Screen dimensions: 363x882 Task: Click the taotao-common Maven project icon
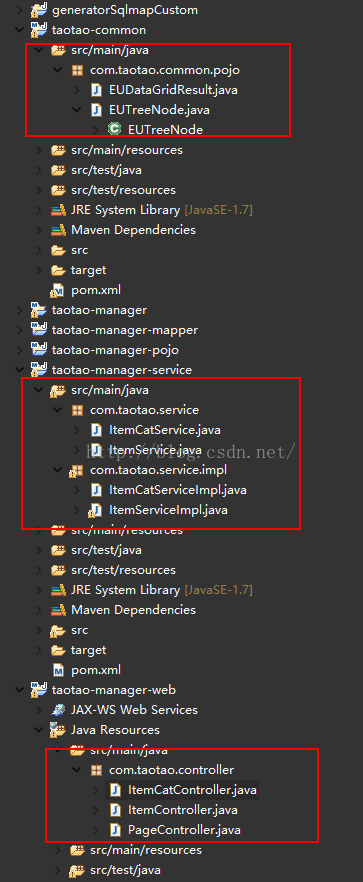point(39,30)
